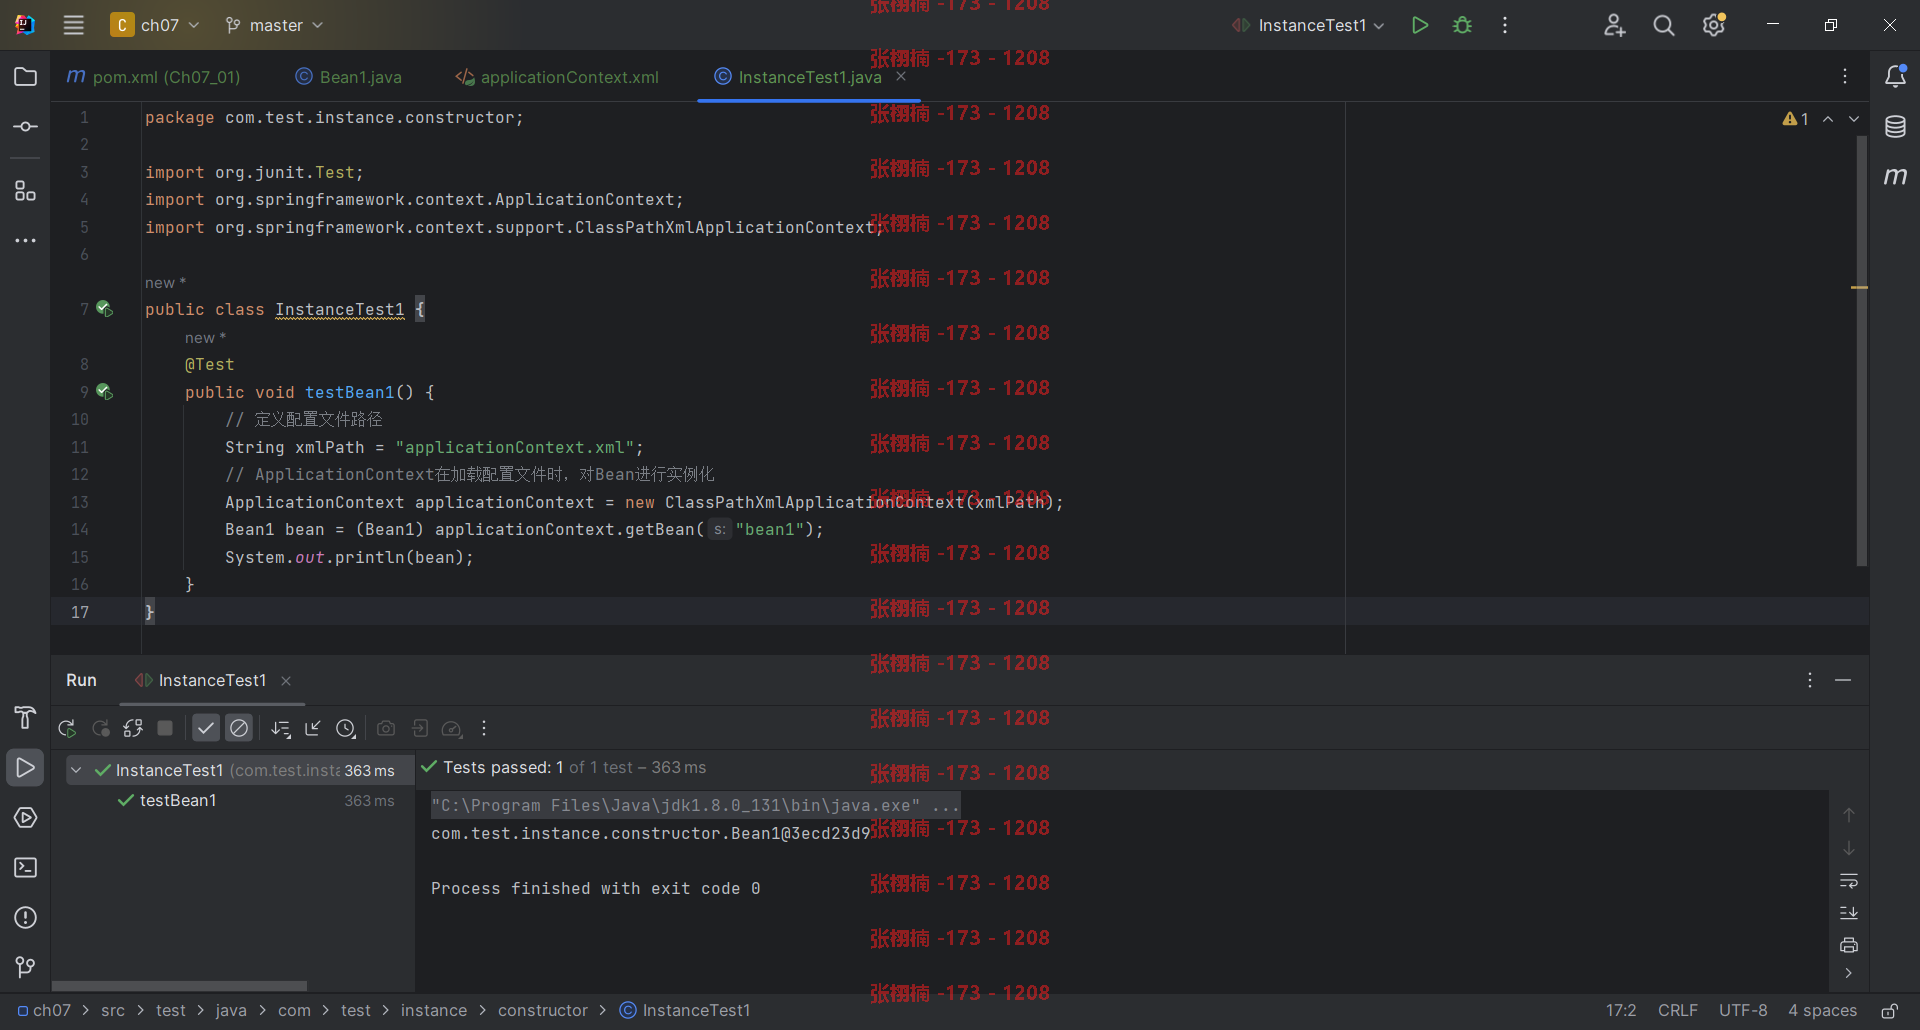Open the Code With Me icon

tap(1614, 25)
